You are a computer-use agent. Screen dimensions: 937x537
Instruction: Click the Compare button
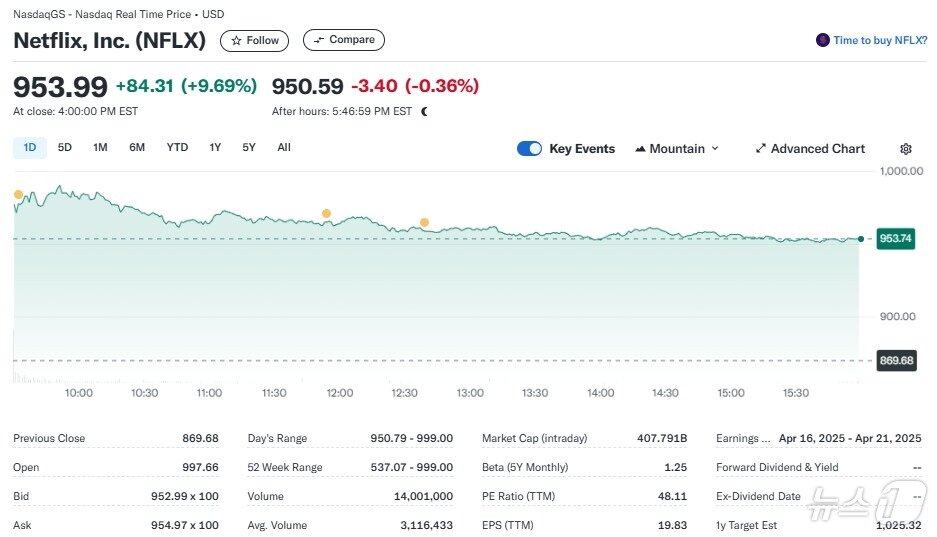coord(343,40)
